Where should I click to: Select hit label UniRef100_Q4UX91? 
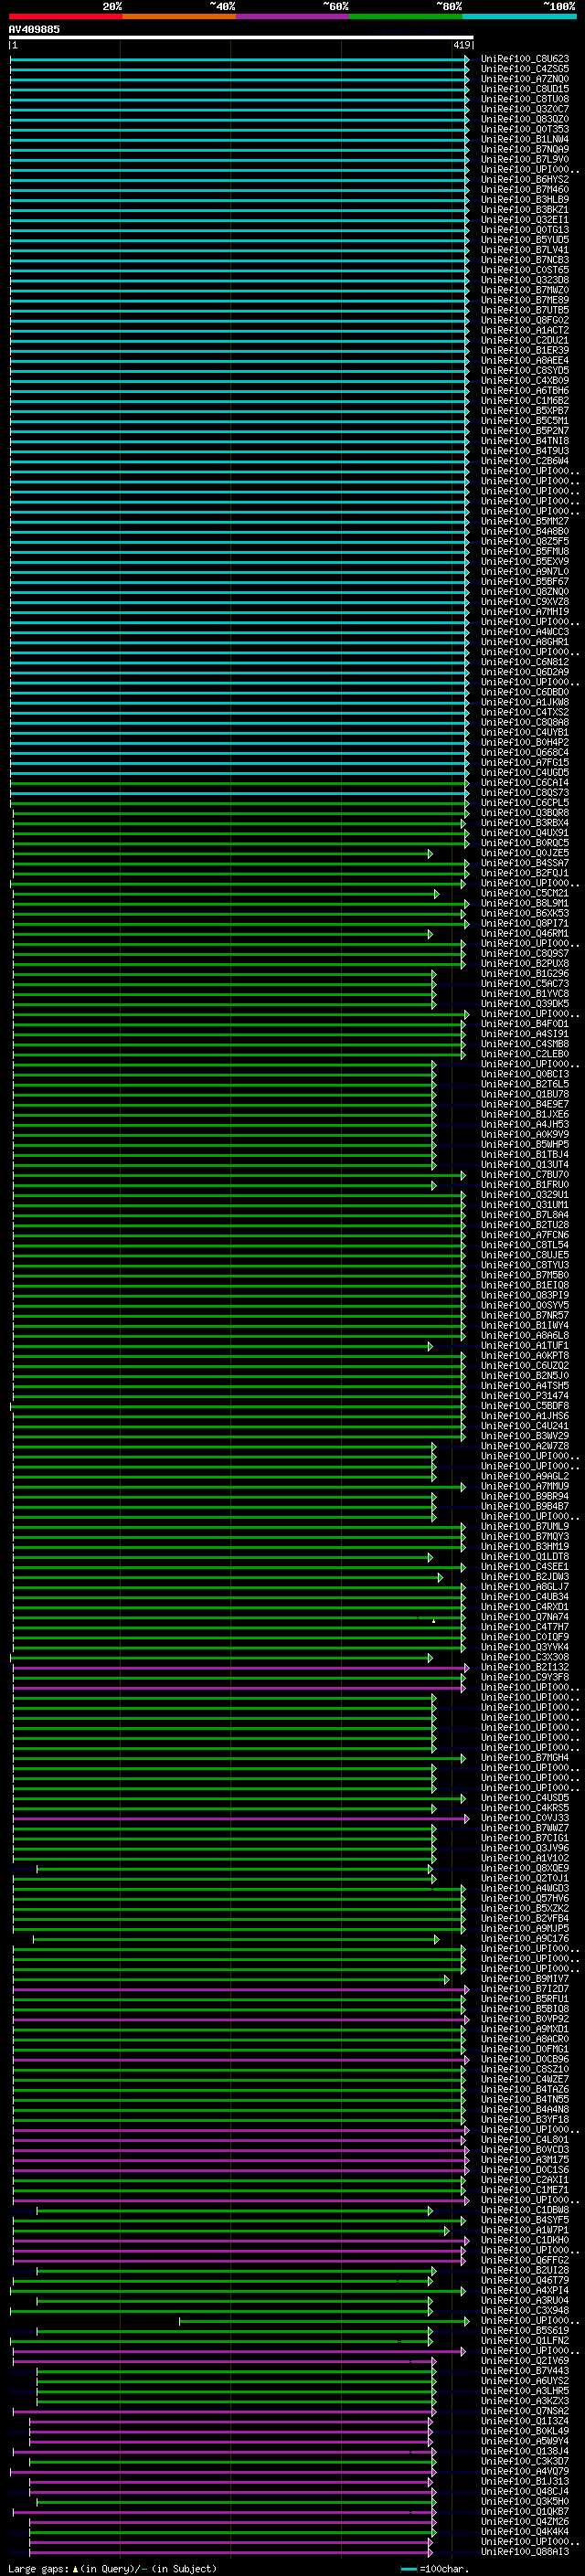point(525,833)
